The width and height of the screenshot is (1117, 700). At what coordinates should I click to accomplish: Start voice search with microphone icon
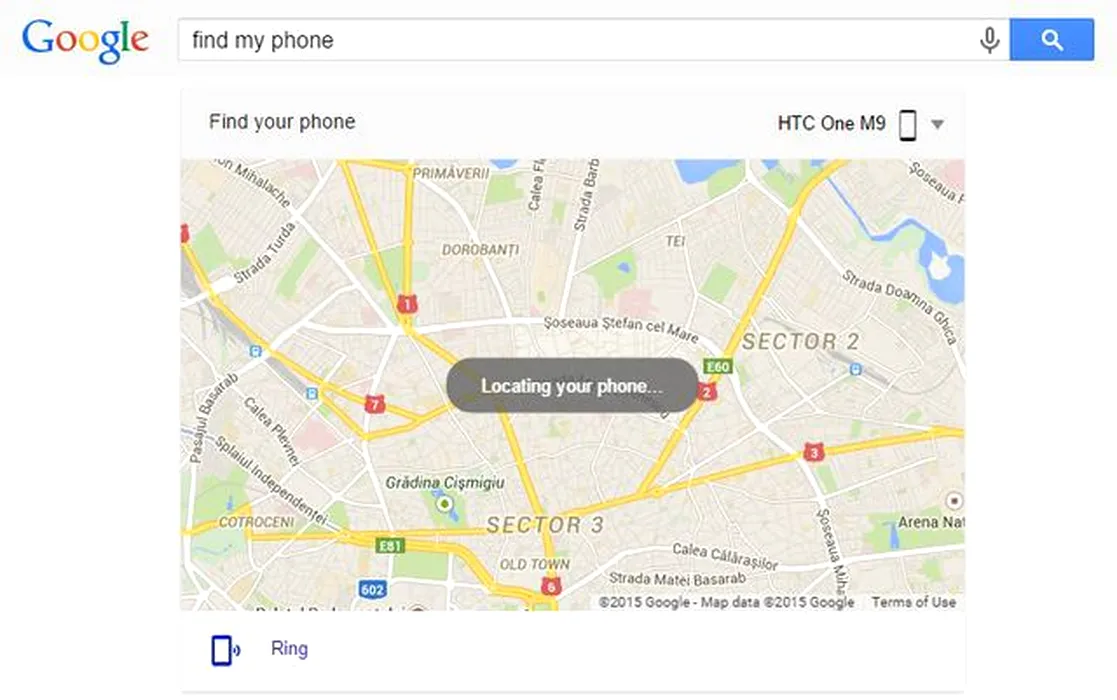(x=989, y=41)
